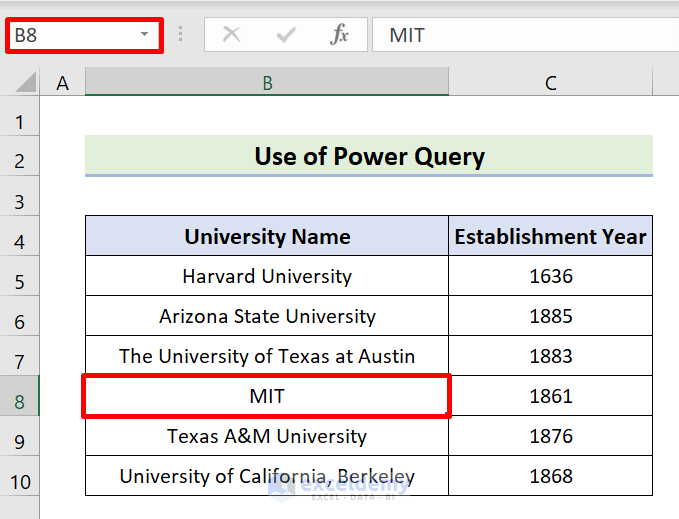Select the University of California, Berkeley cell

click(267, 477)
